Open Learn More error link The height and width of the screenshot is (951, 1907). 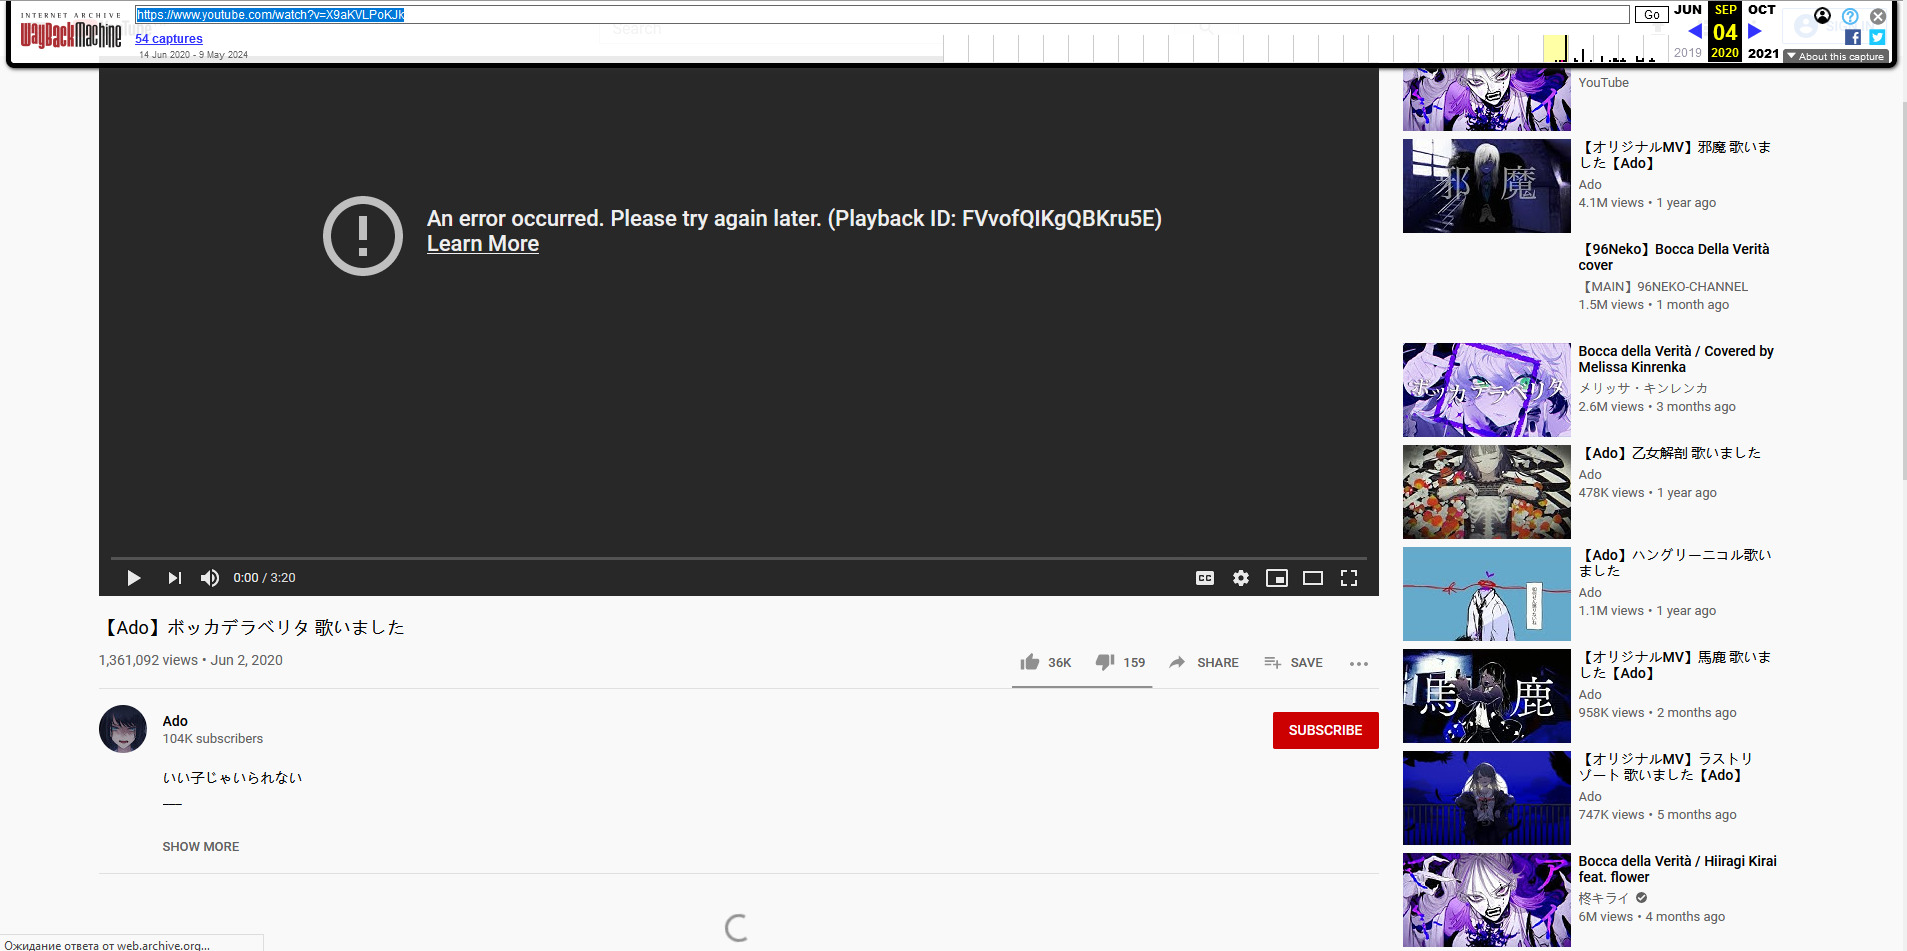point(483,244)
